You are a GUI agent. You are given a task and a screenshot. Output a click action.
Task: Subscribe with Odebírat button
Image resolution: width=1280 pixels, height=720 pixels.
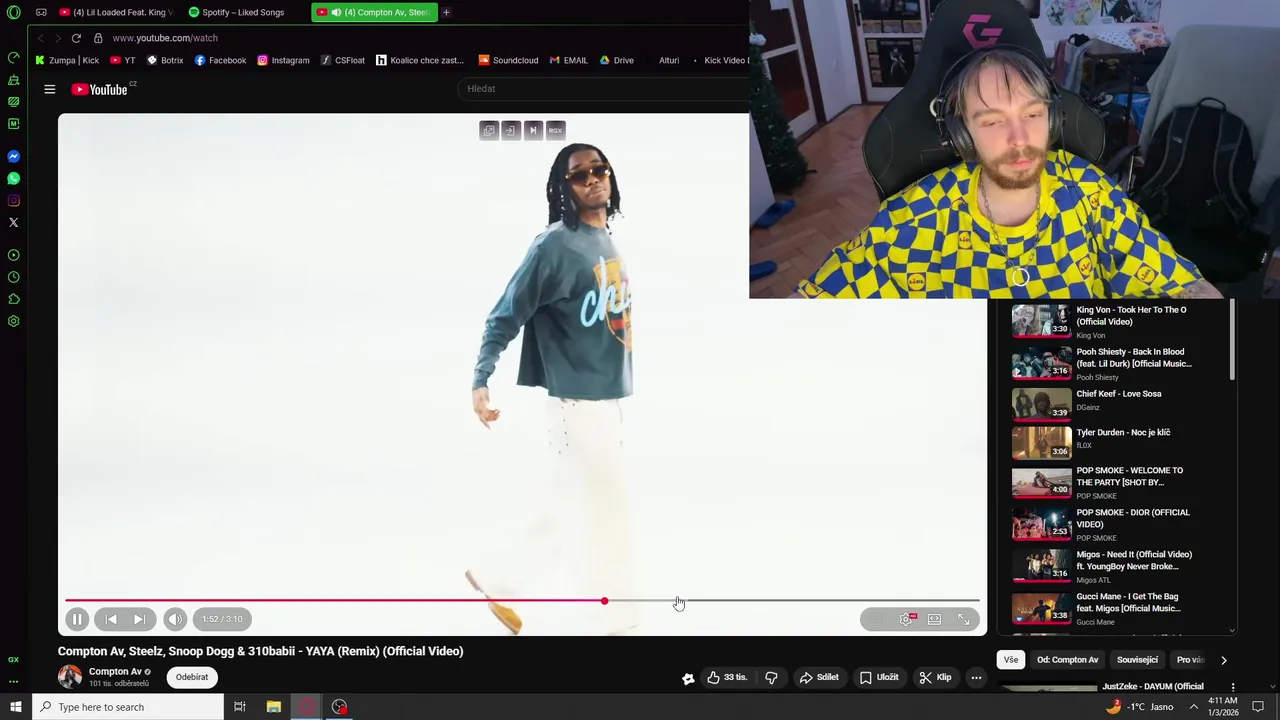(x=192, y=677)
